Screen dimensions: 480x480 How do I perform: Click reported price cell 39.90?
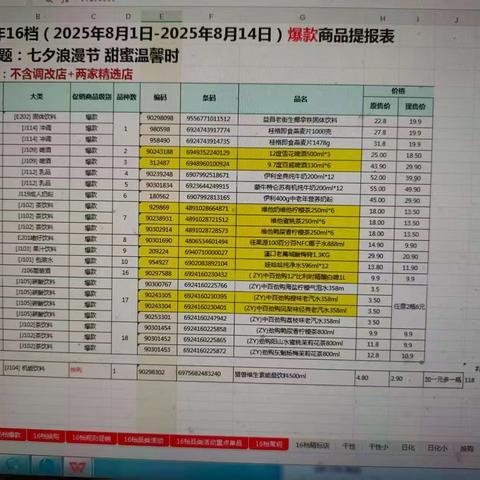(x=413, y=178)
